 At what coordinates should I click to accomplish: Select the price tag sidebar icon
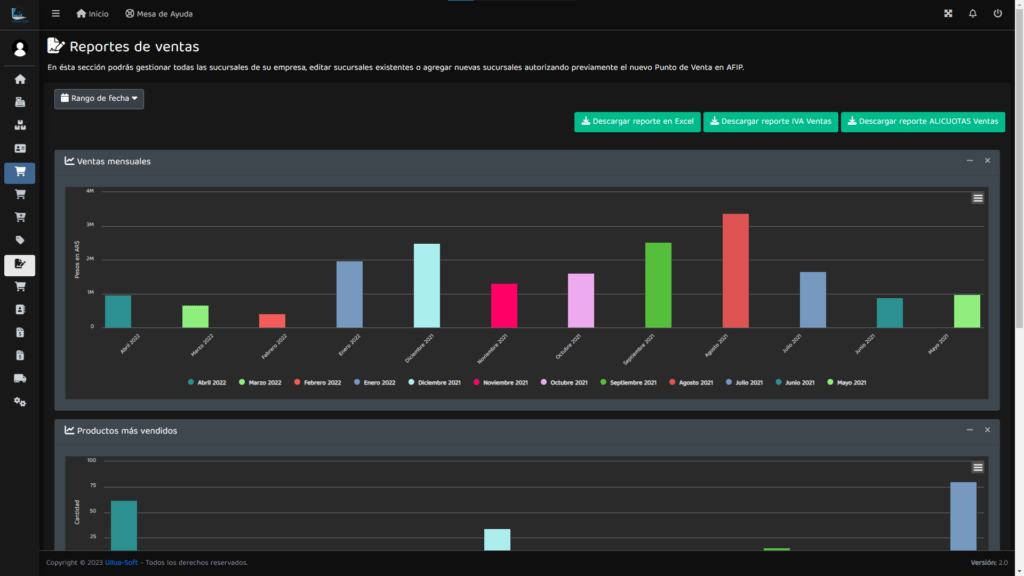(19, 240)
